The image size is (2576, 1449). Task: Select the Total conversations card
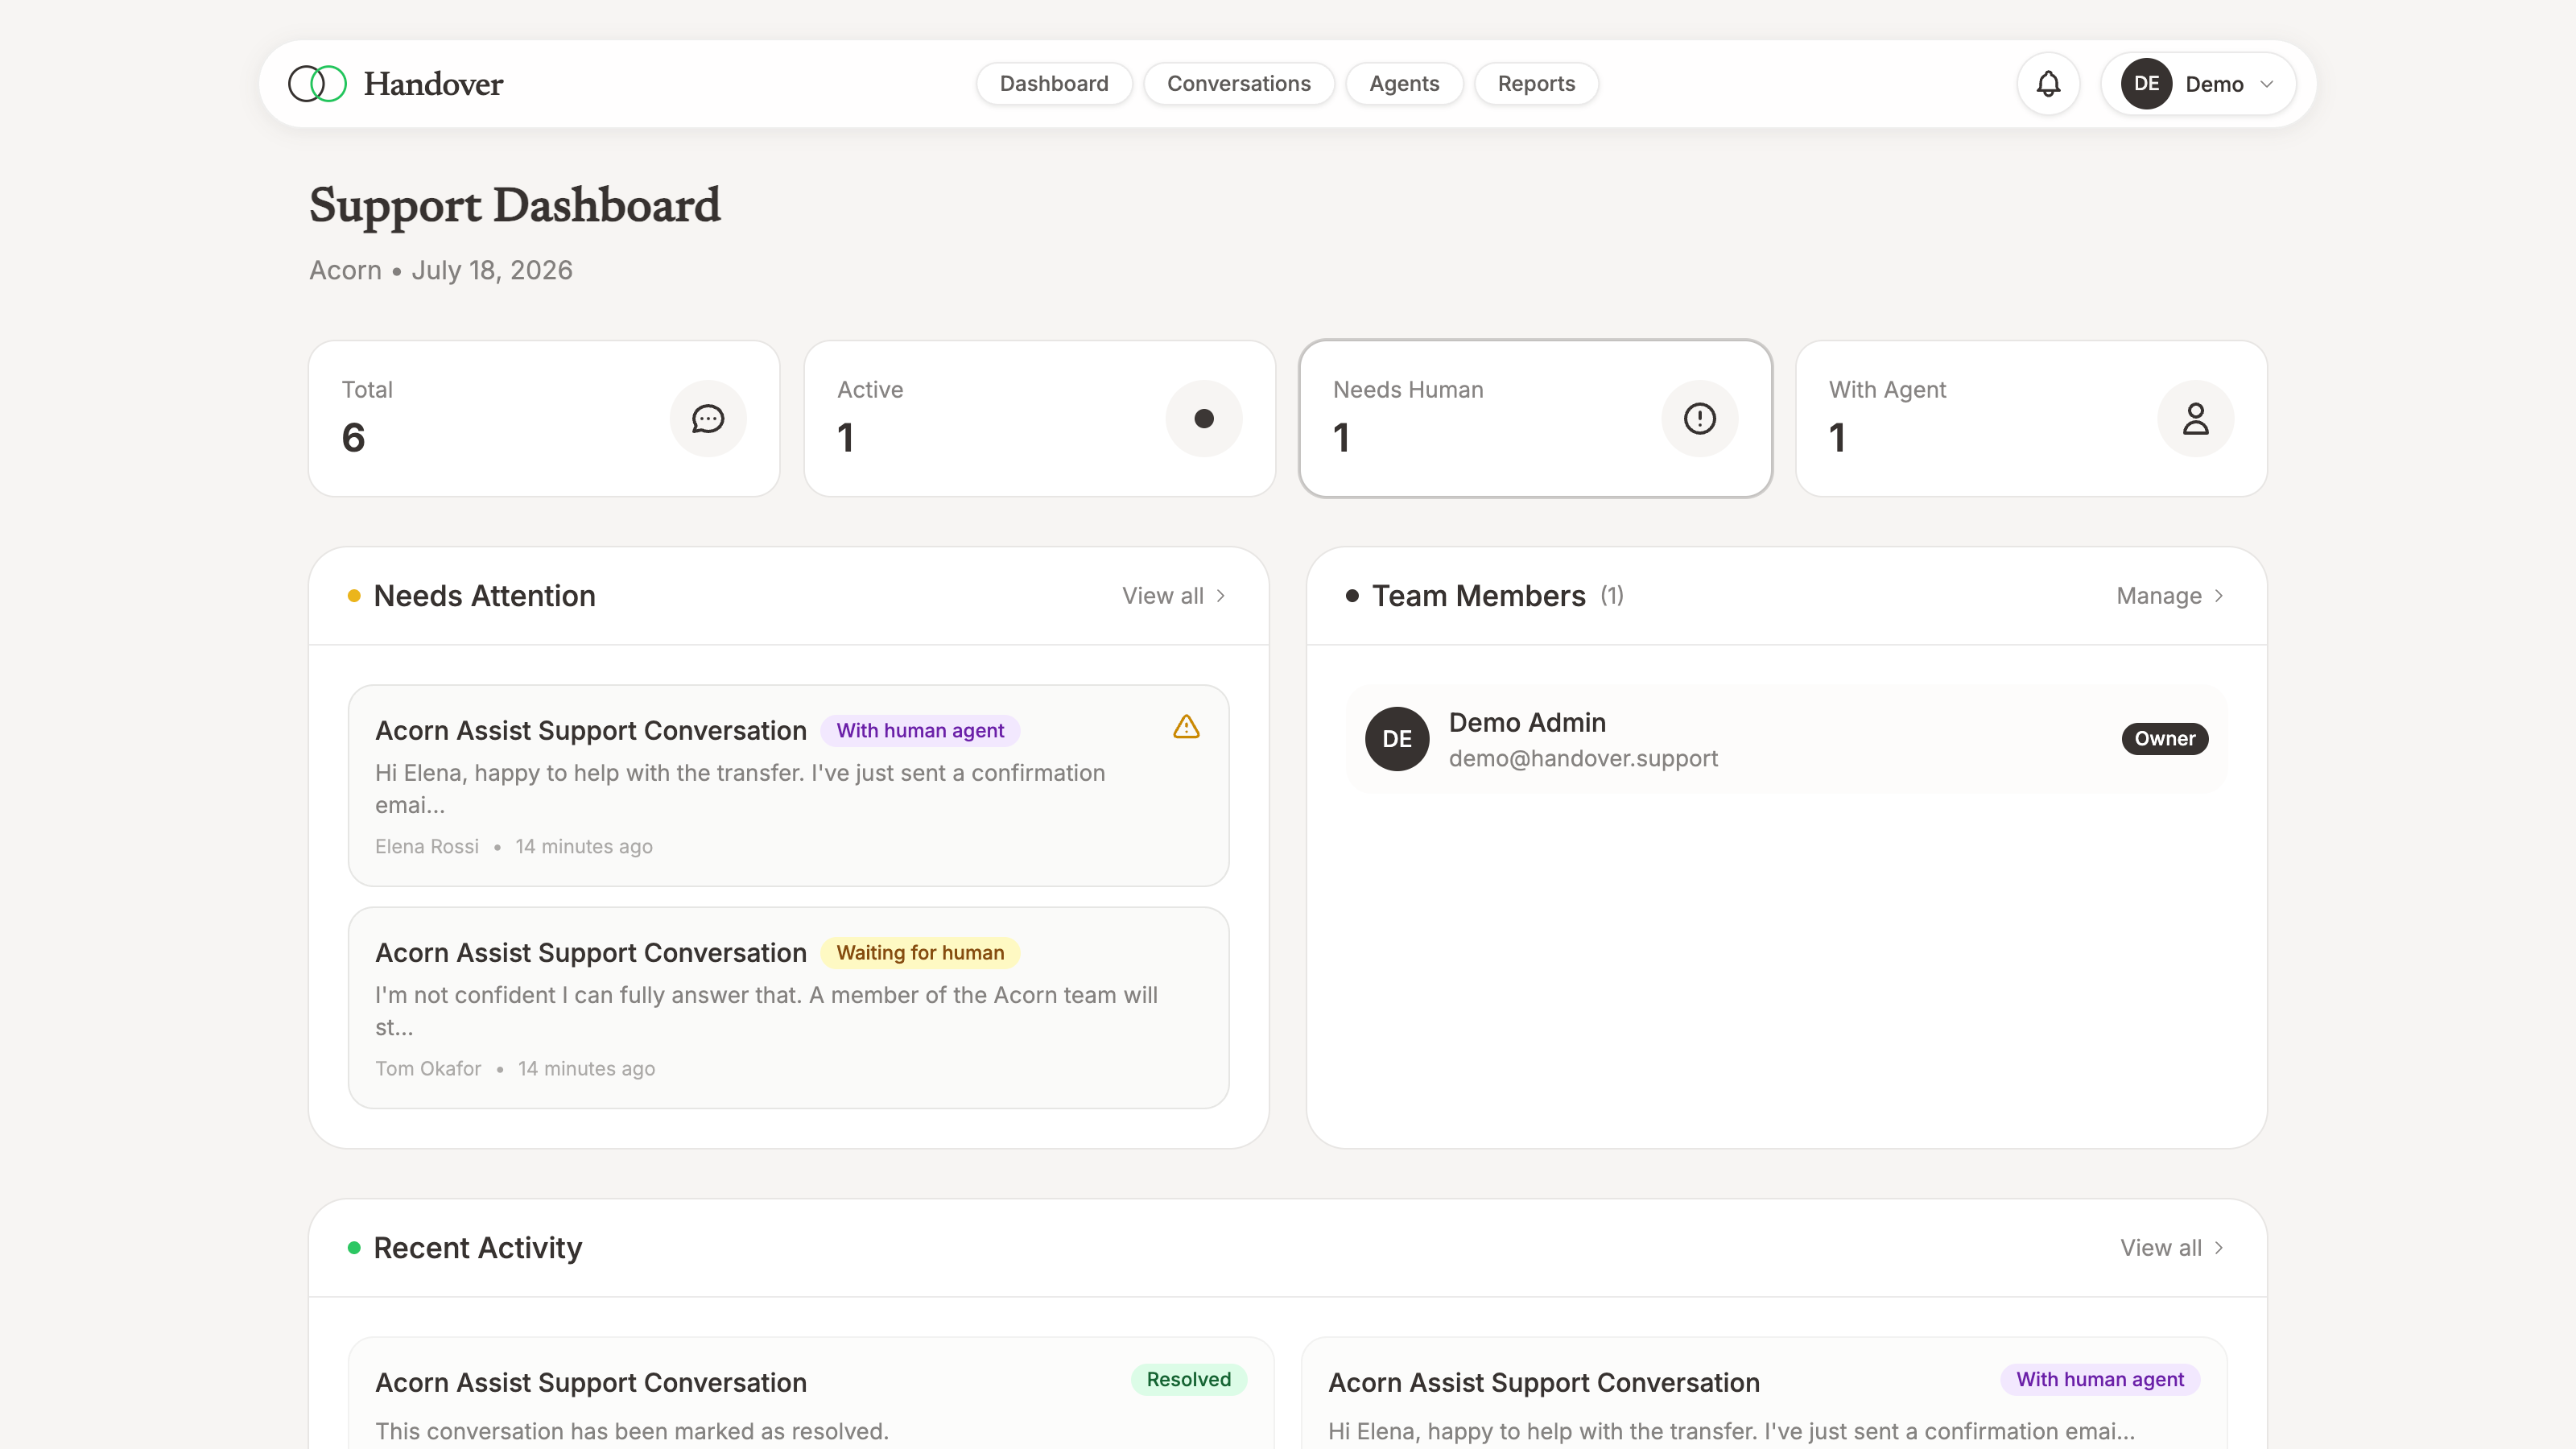[544, 419]
